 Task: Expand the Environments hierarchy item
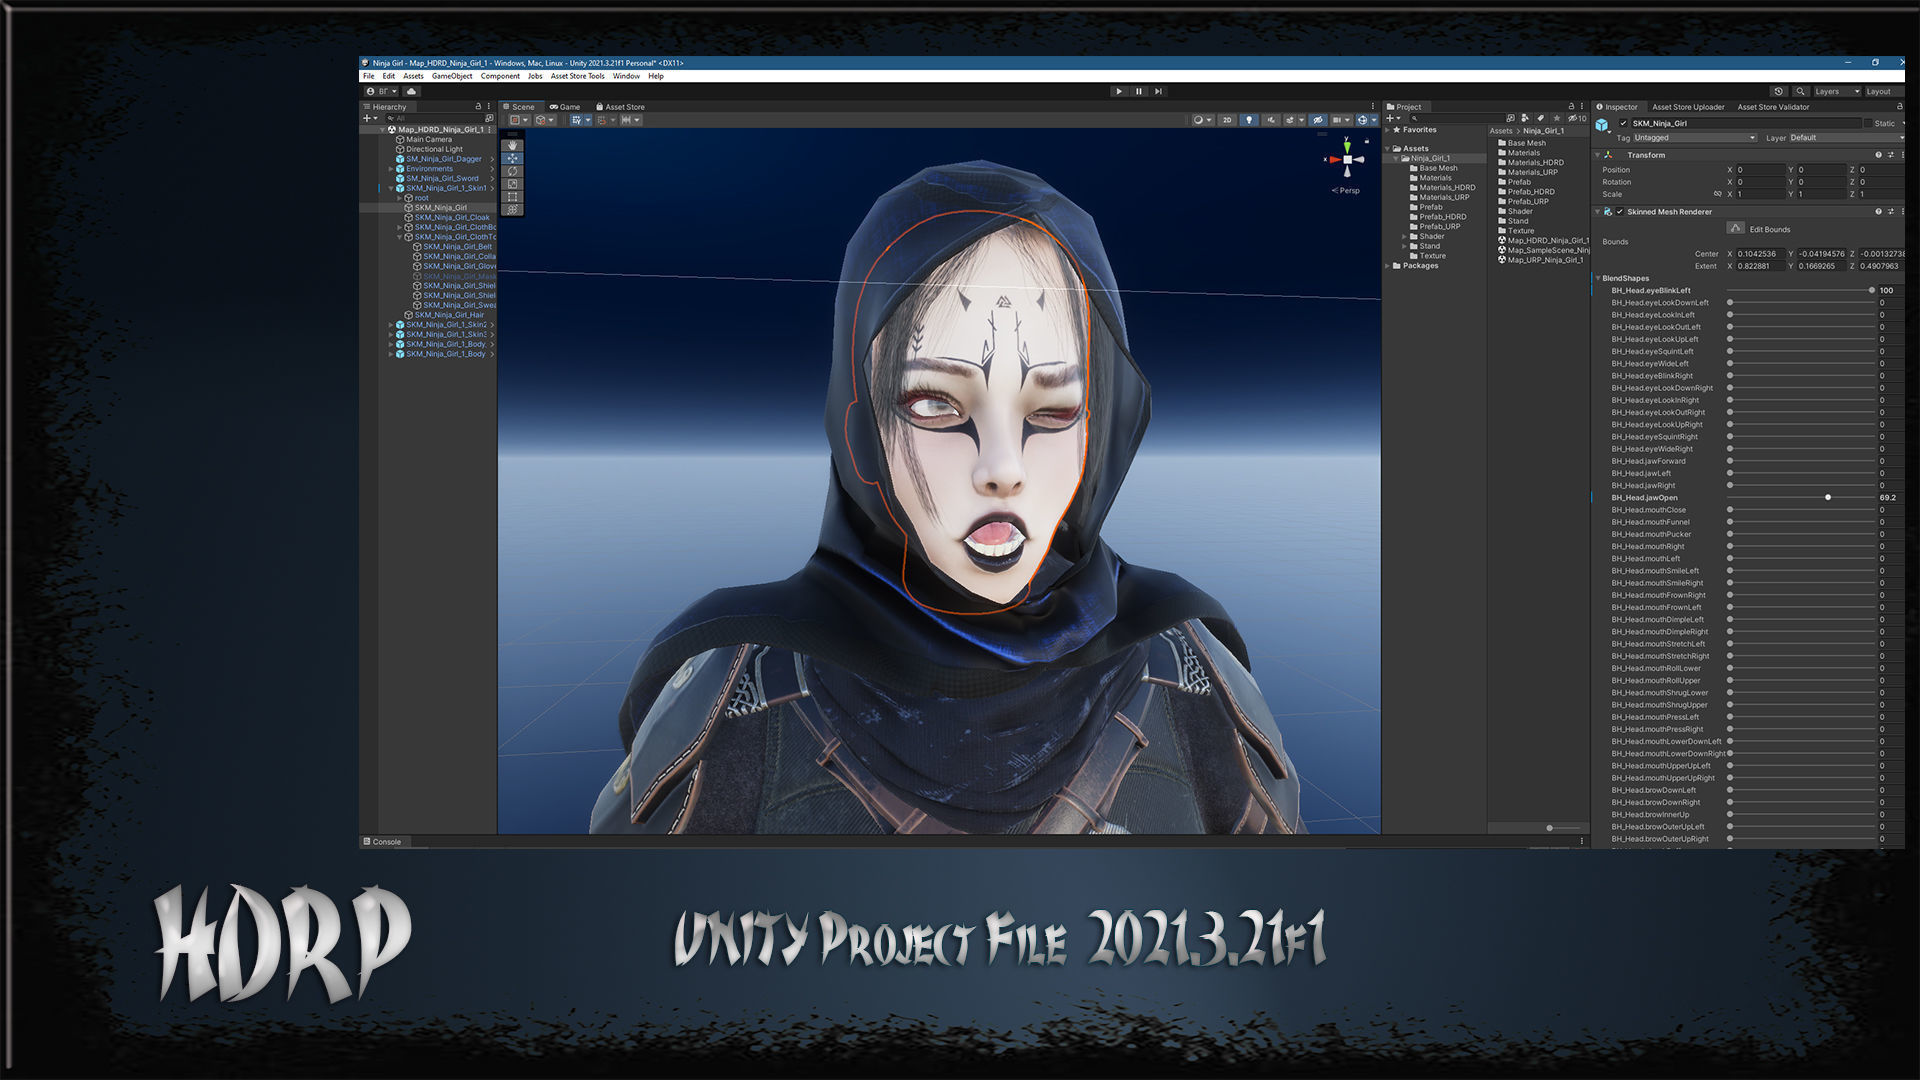[x=391, y=169]
